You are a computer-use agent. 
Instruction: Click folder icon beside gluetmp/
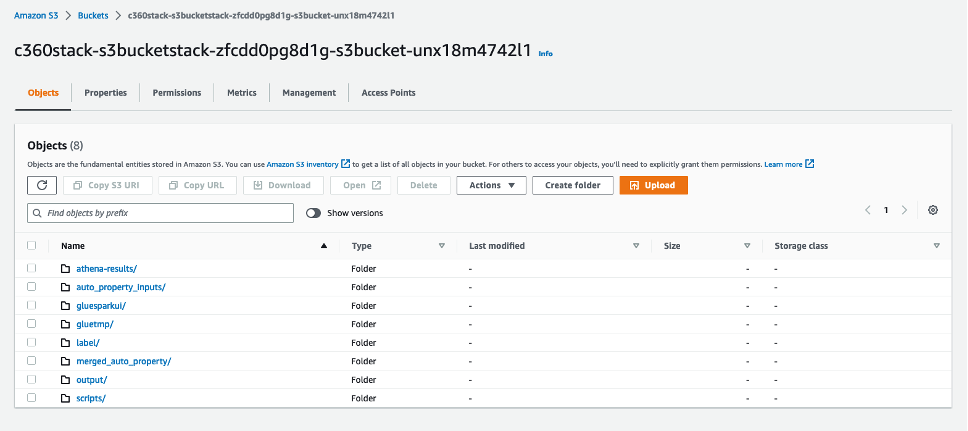65,324
